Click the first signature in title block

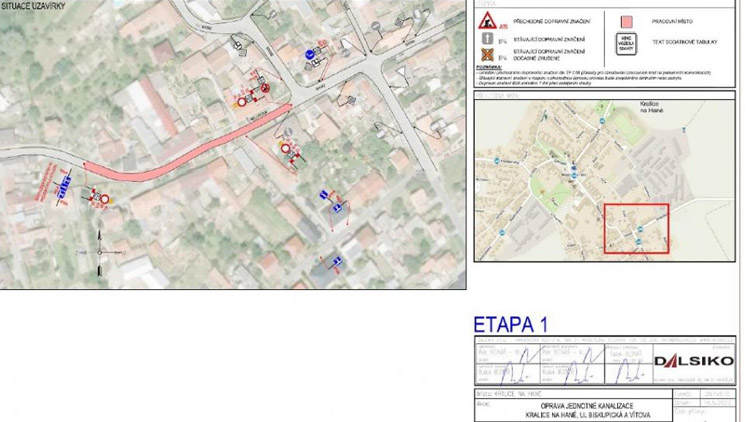[514, 373]
